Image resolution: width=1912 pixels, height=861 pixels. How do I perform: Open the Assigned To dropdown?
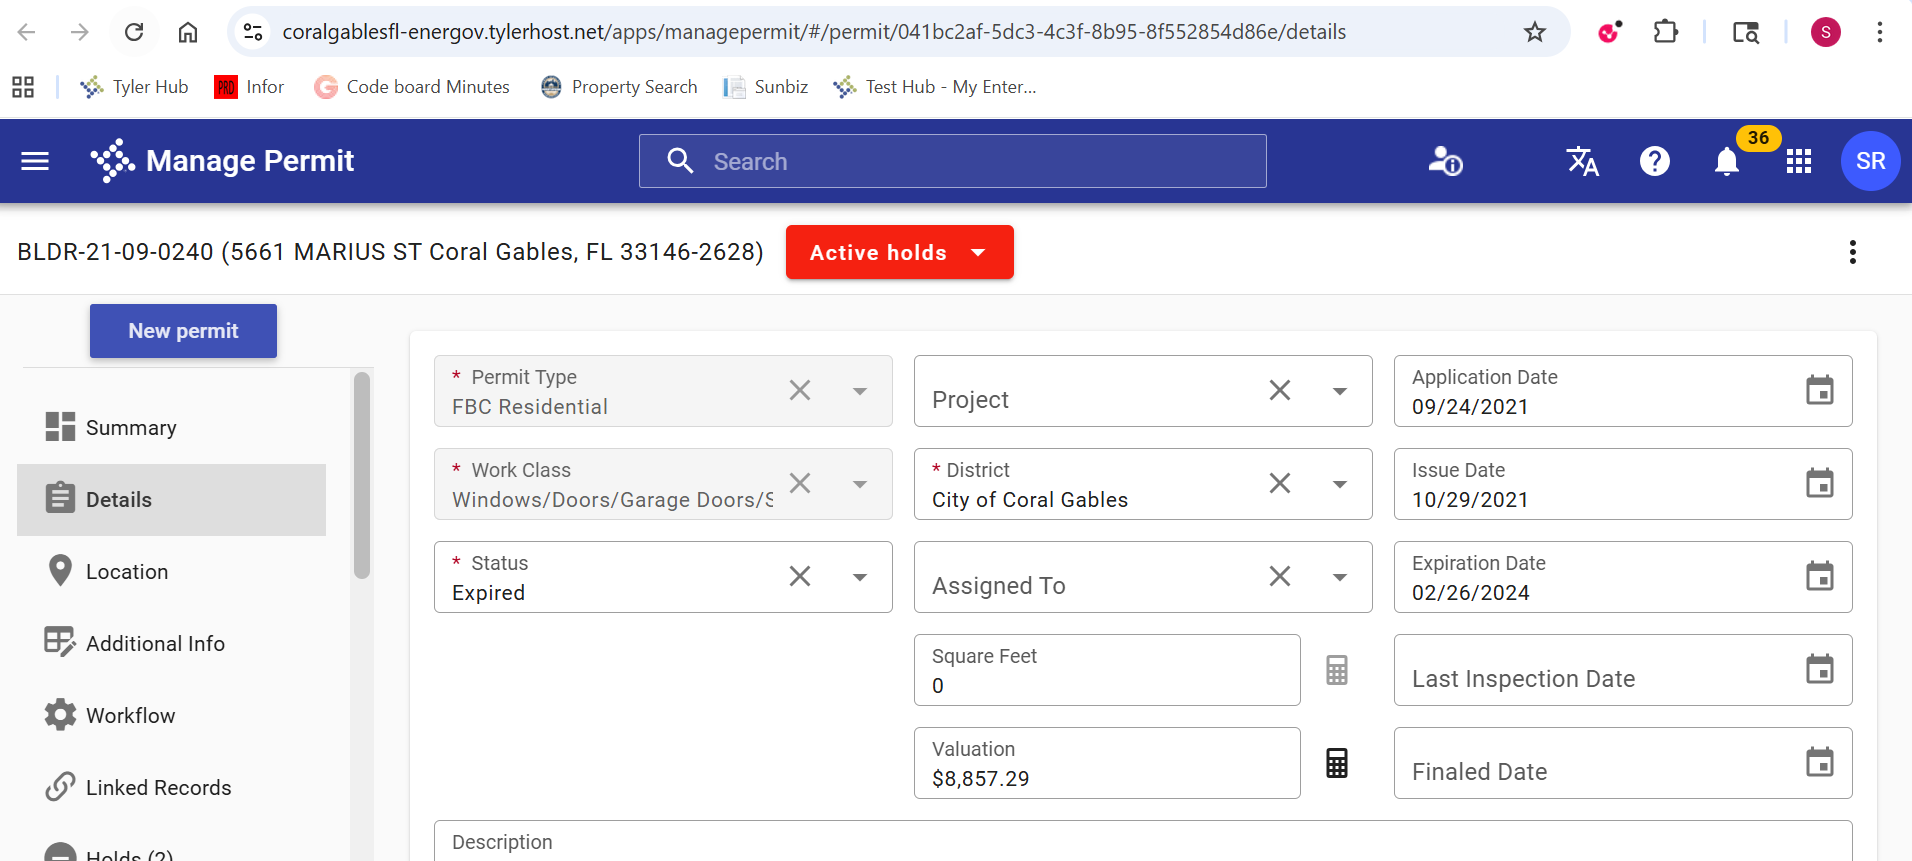(x=1339, y=577)
